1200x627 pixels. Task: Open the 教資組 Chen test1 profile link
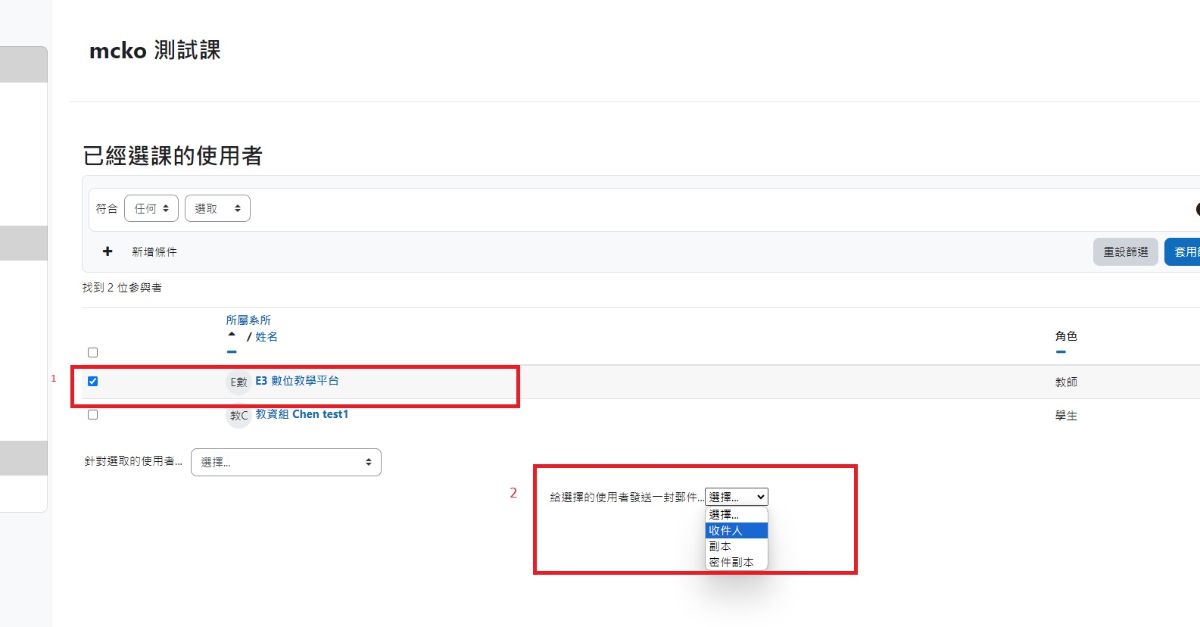click(301, 414)
